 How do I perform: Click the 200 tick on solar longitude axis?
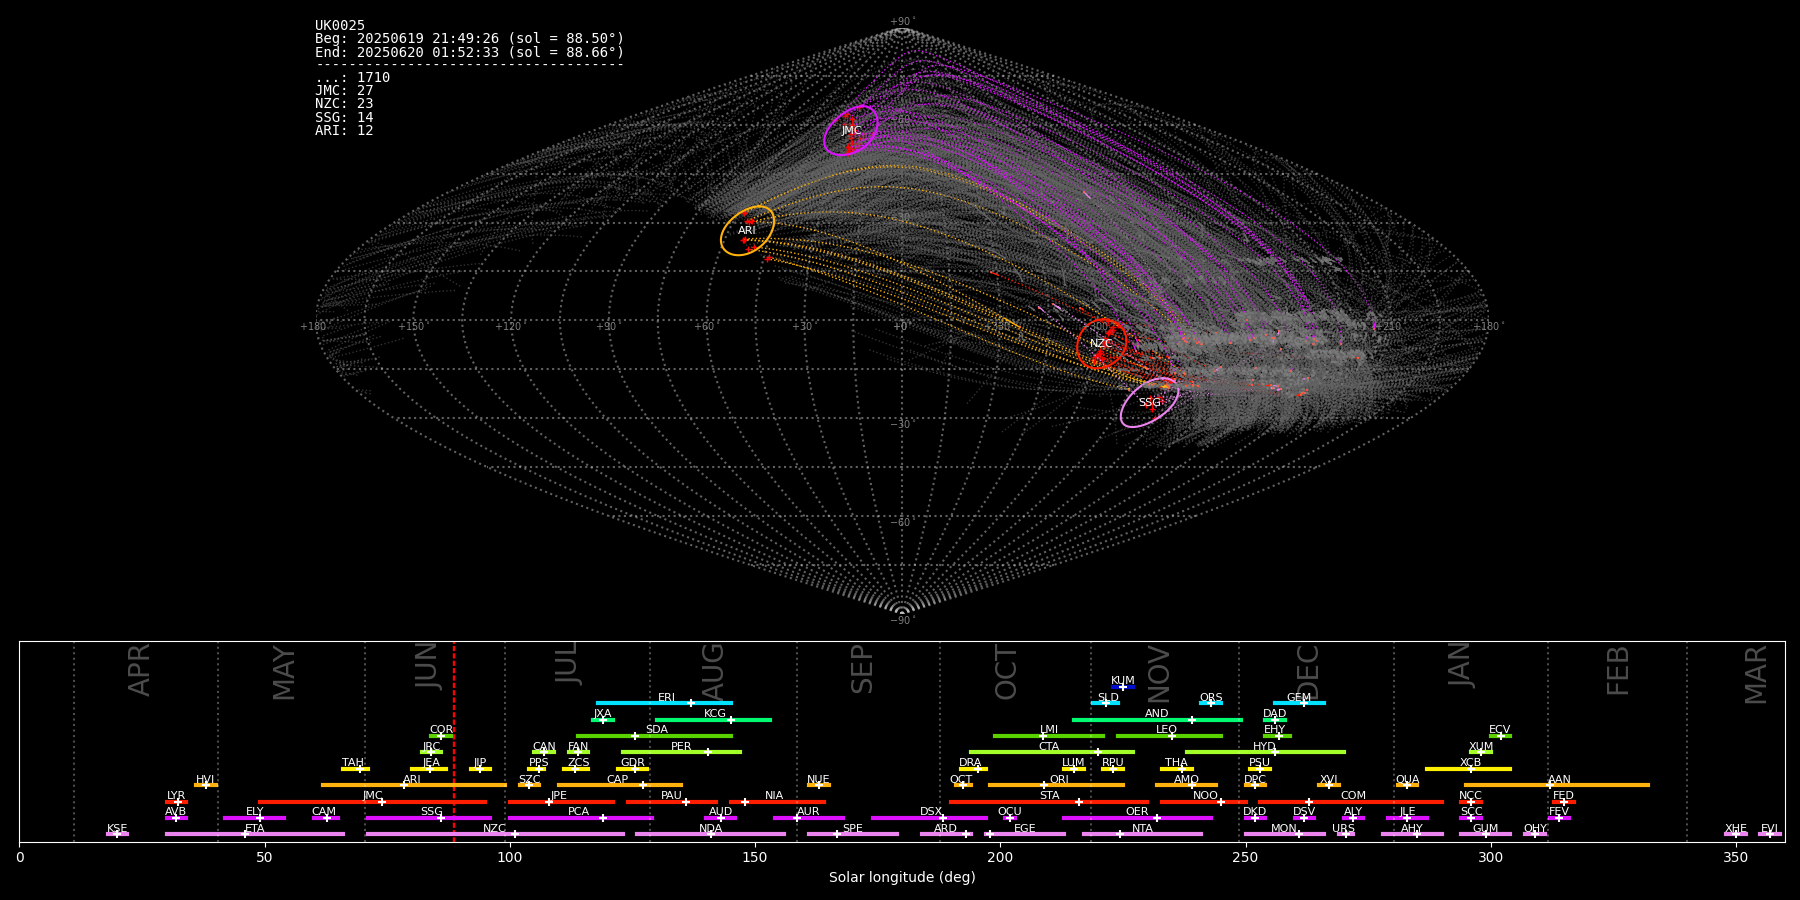pyautogui.click(x=1000, y=858)
